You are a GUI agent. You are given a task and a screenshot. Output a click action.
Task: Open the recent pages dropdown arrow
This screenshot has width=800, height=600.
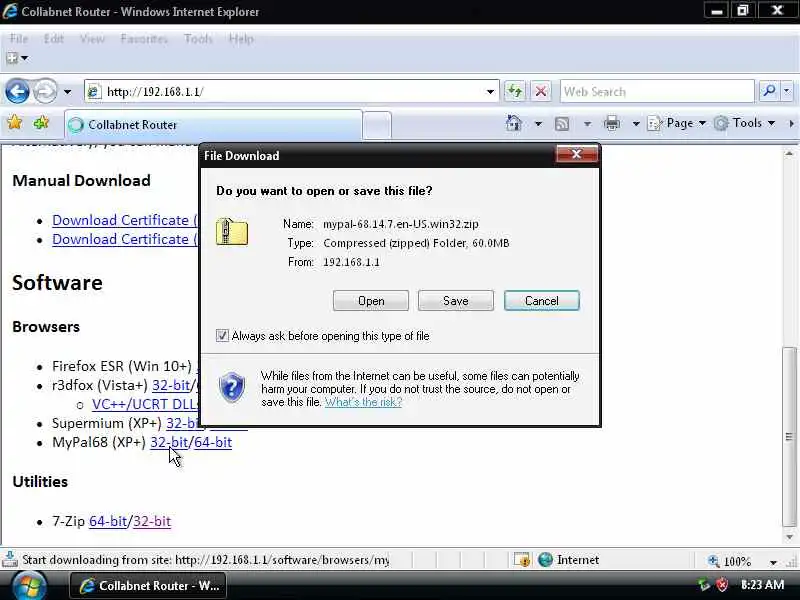click(x=67, y=92)
